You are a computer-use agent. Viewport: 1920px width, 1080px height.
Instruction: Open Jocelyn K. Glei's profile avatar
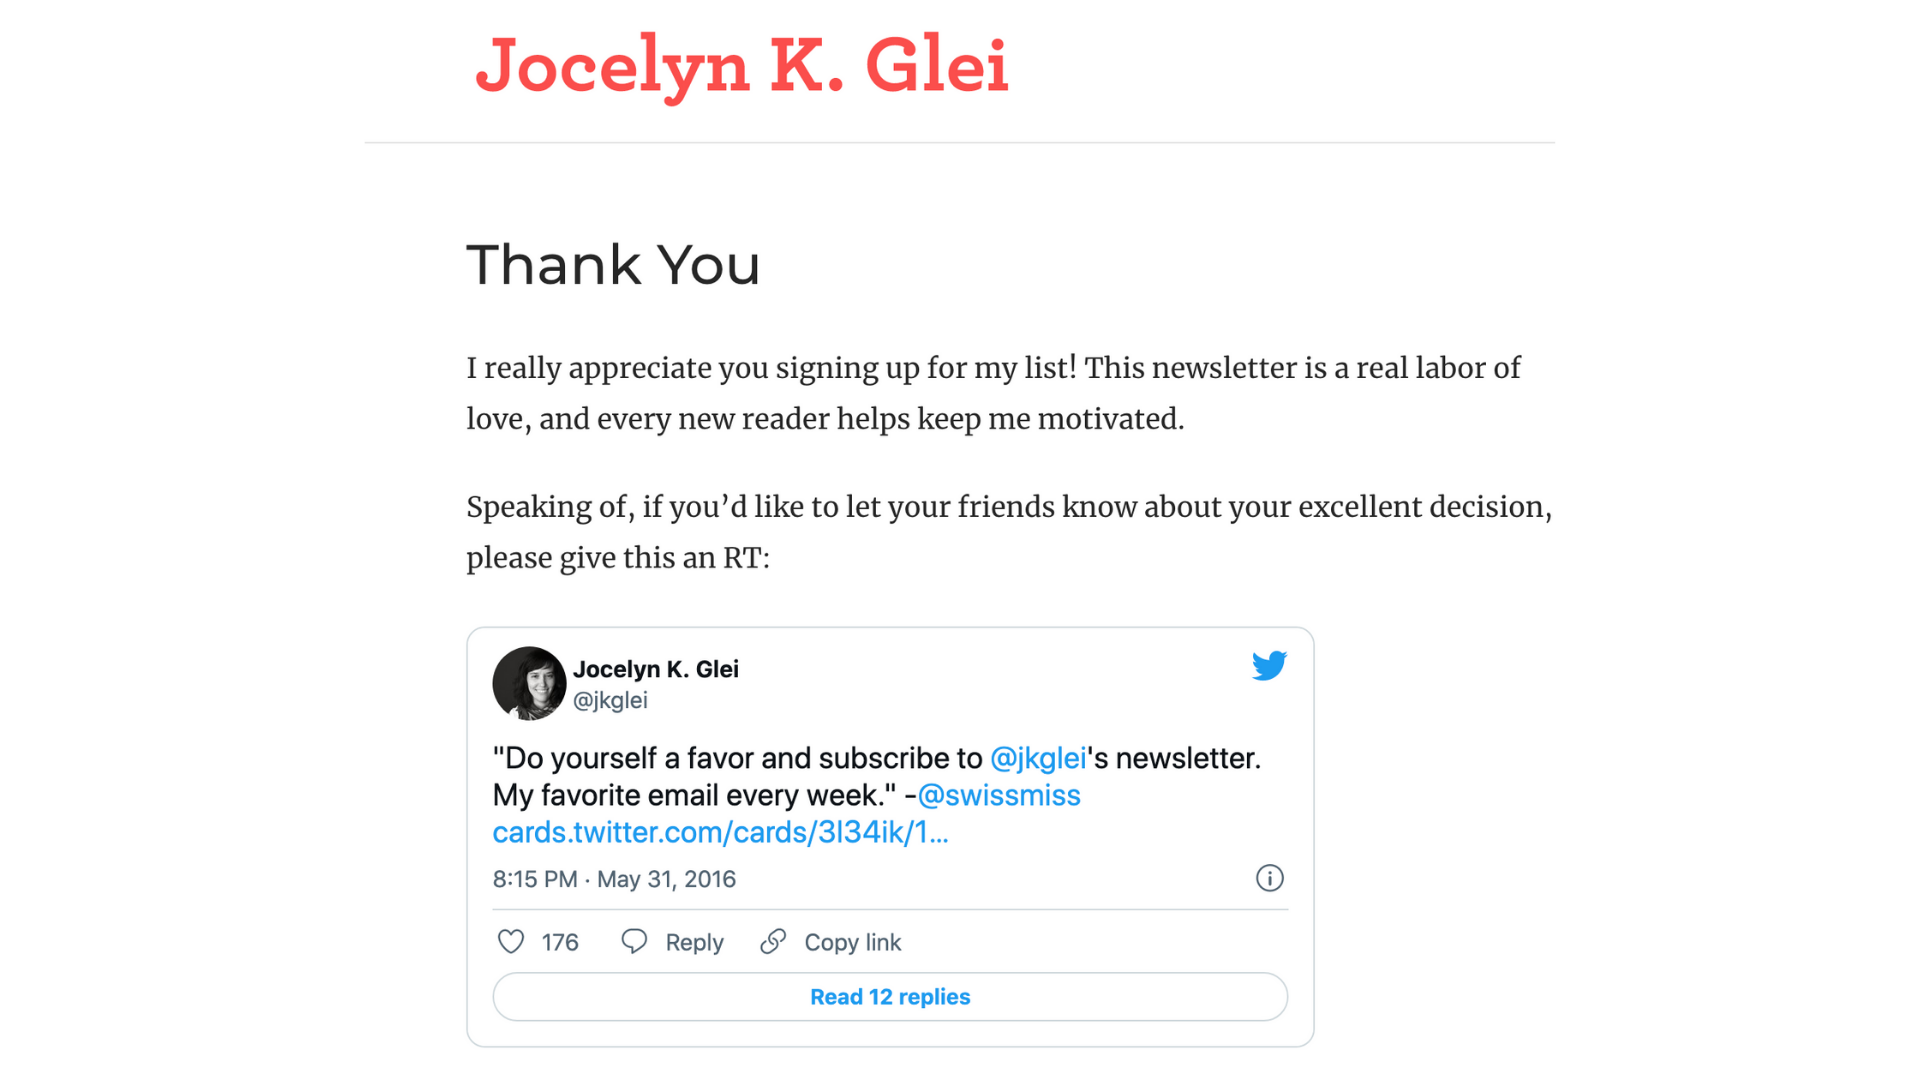pyautogui.click(x=529, y=684)
